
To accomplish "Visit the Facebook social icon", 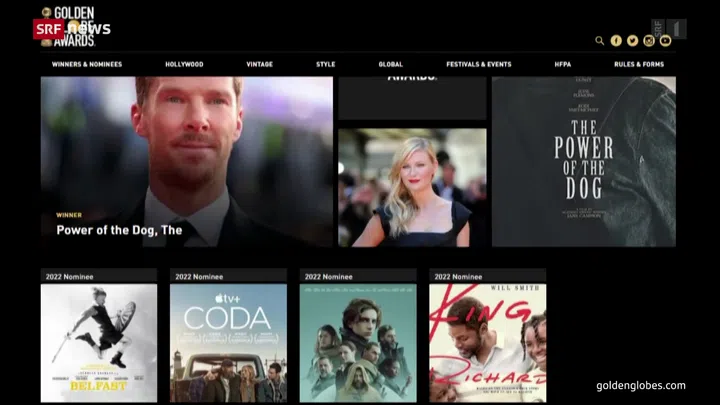I will [616, 41].
